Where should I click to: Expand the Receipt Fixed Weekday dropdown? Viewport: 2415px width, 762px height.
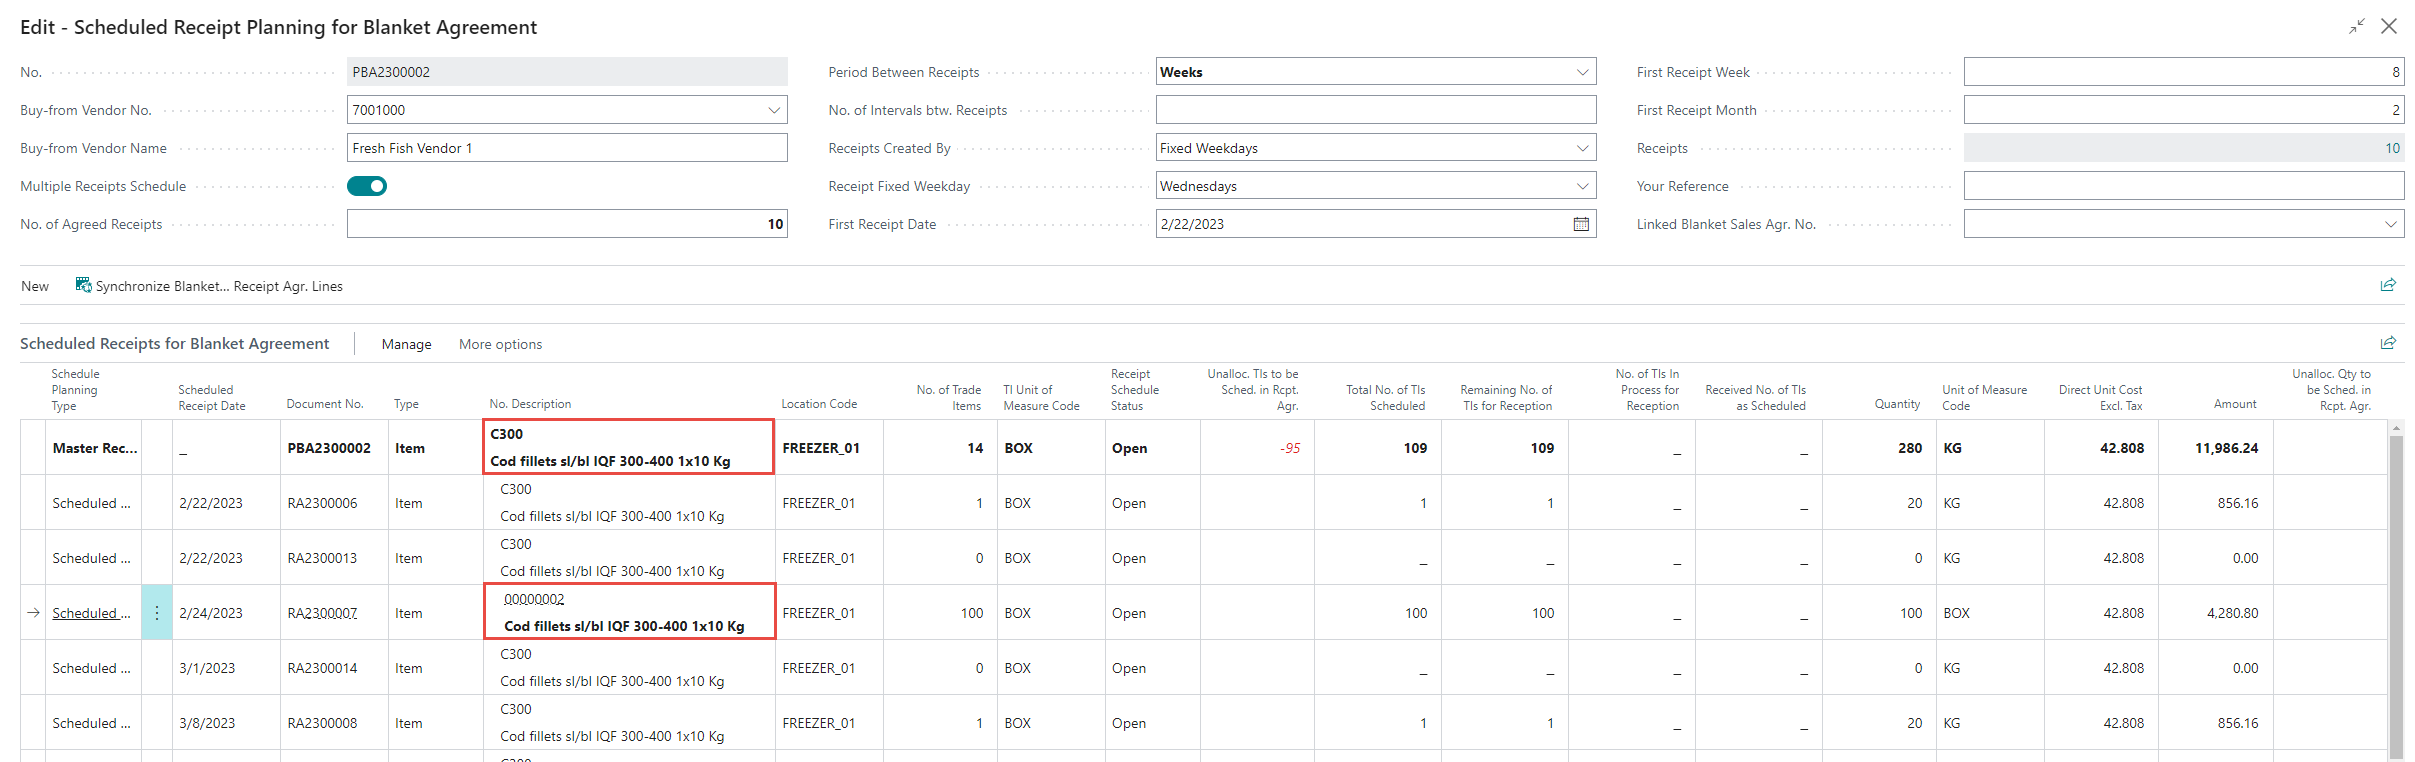pyautogui.click(x=1582, y=186)
